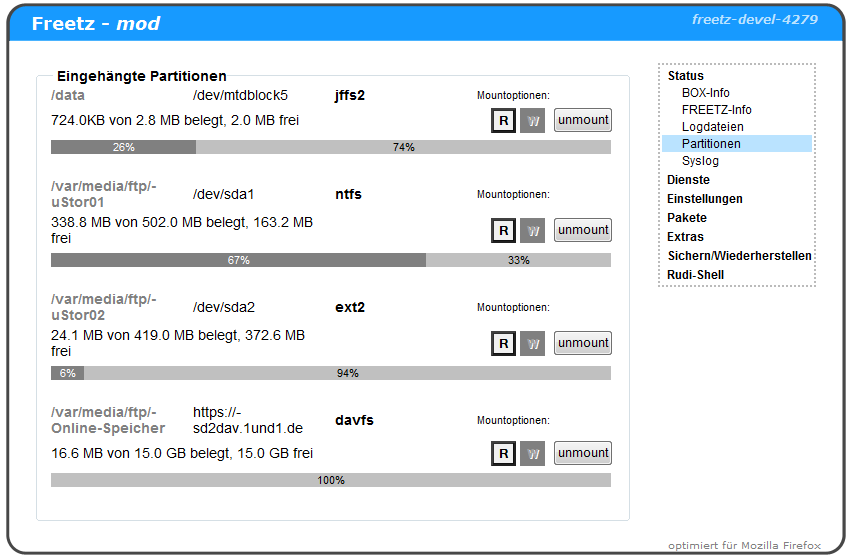852x559 pixels.
Task: Open the Syslog page
Action: (x=700, y=161)
